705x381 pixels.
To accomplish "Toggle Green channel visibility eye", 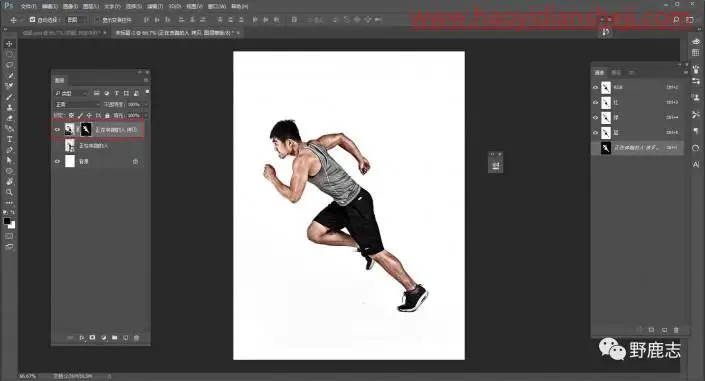I will point(596,118).
